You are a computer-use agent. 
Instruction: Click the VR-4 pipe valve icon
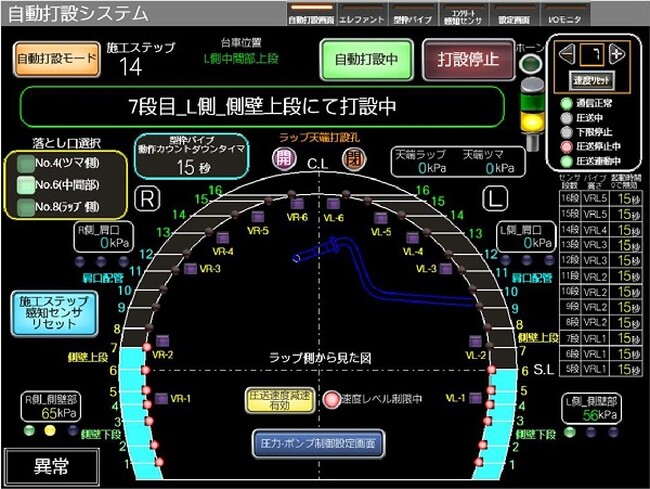pyautogui.click(x=223, y=238)
